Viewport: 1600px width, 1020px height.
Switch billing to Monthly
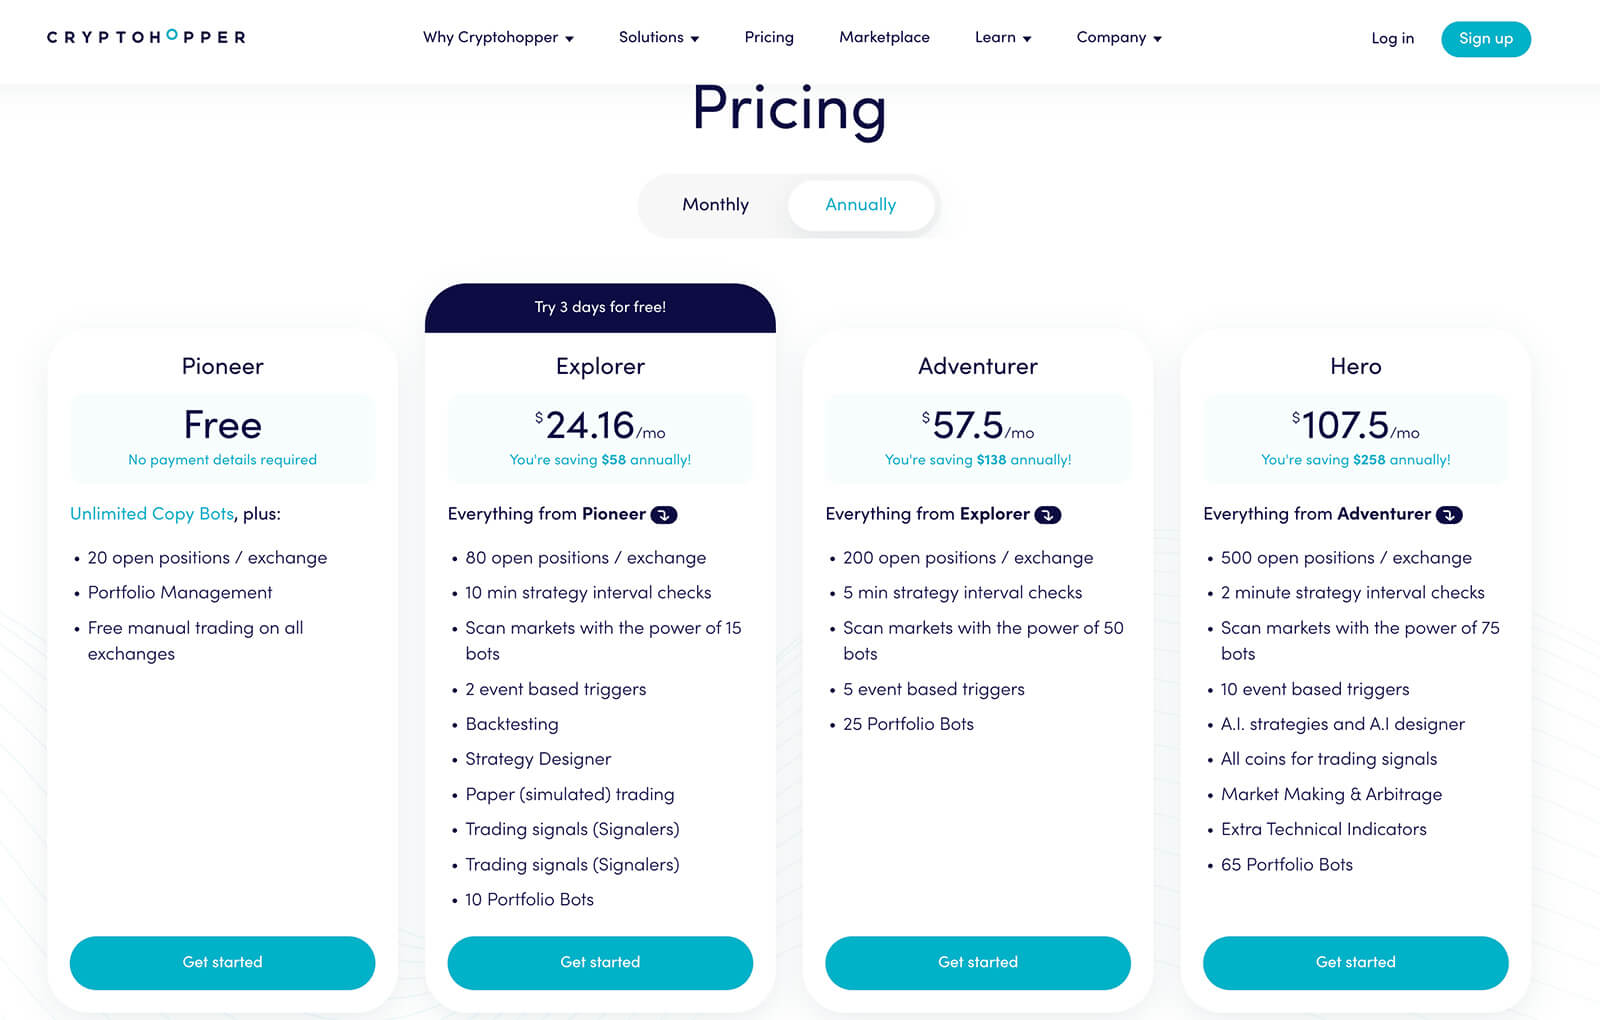715,205
